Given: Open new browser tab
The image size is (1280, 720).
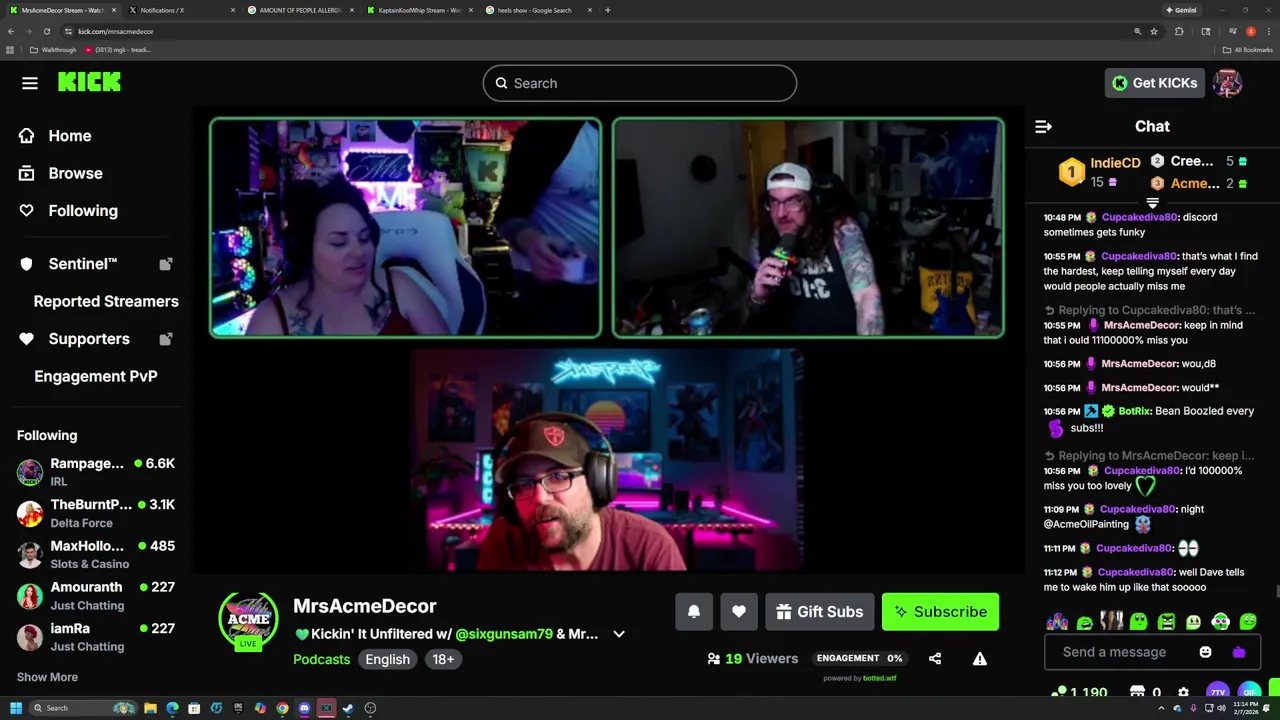Looking at the screenshot, I should tap(608, 10).
